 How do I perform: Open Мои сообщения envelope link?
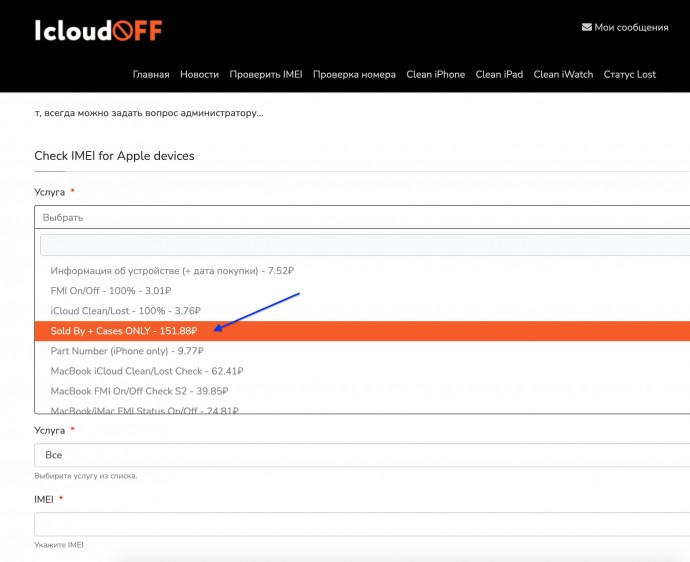625,28
